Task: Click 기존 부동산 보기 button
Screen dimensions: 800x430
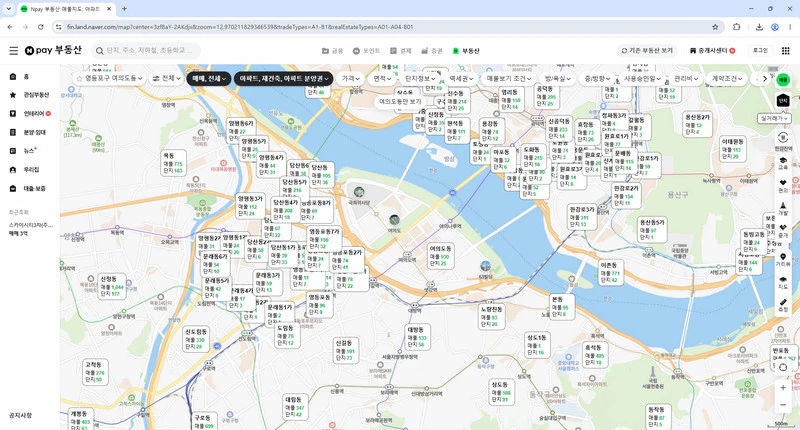Action: pyautogui.click(x=647, y=50)
